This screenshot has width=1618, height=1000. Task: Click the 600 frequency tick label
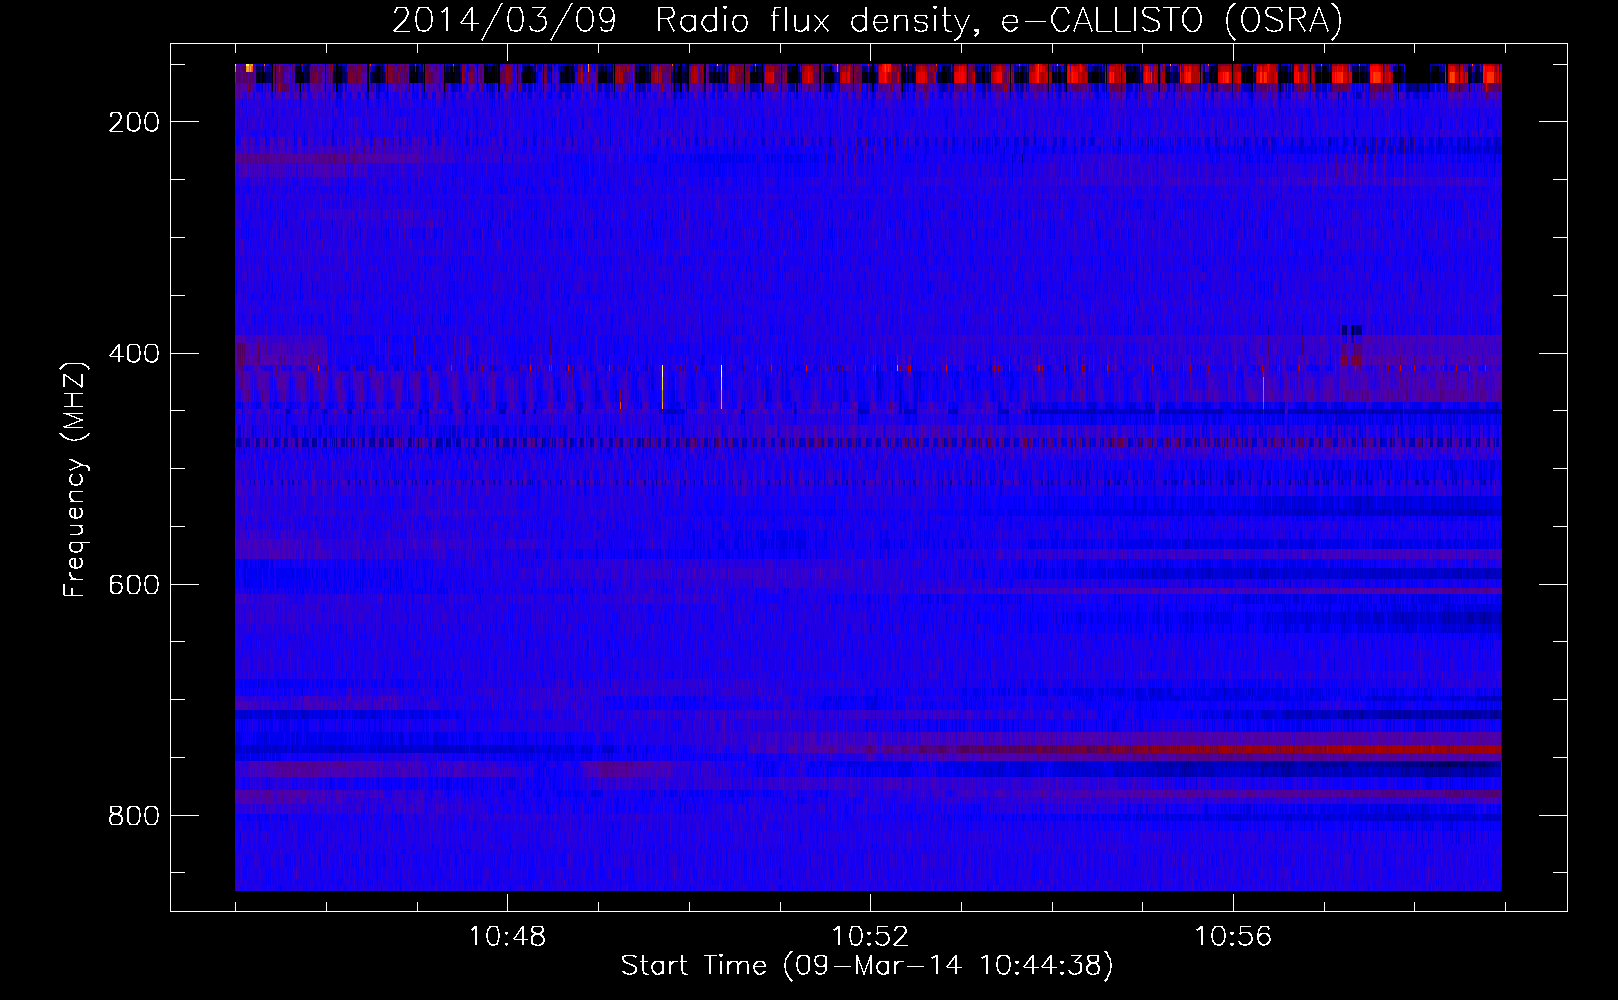pos(134,585)
